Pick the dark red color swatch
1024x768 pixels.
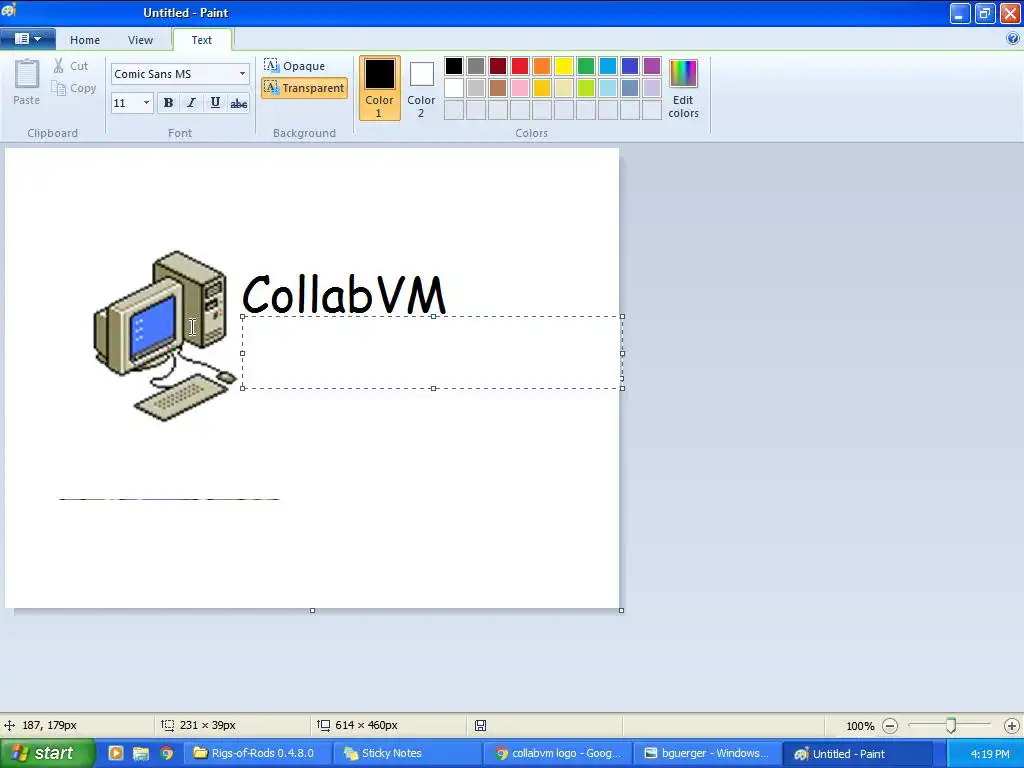pyautogui.click(x=498, y=66)
